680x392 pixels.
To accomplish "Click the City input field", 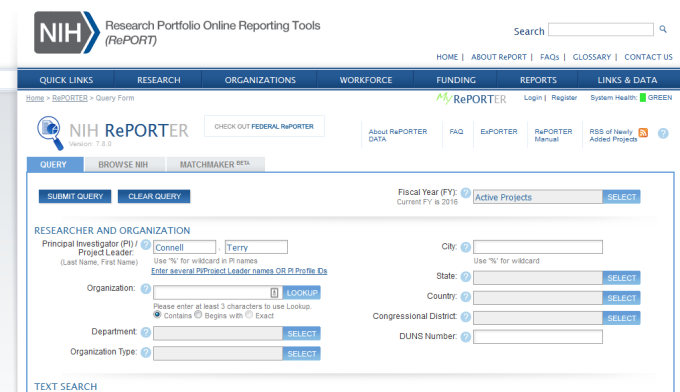I will click(x=538, y=247).
